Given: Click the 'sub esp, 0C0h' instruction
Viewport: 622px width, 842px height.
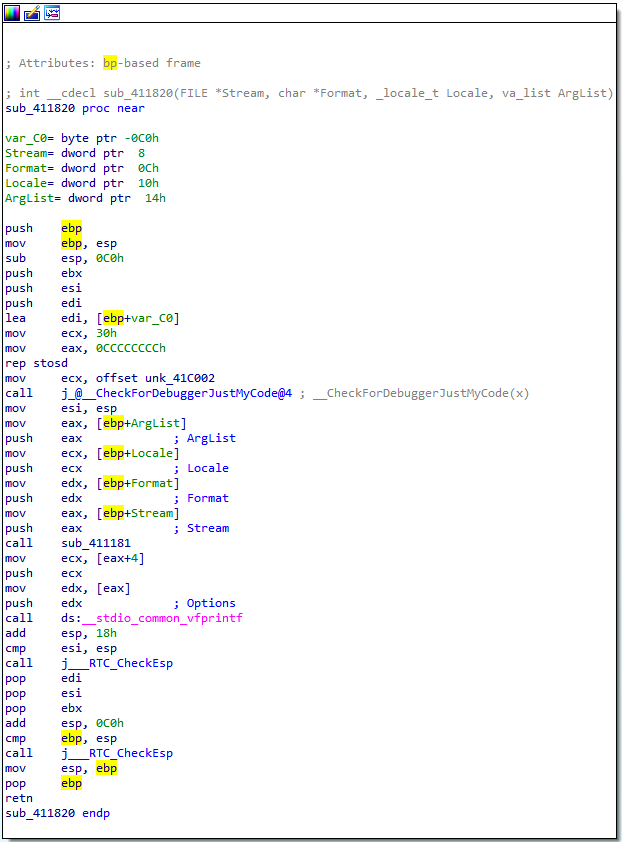Looking at the screenshot, I should [x=64, y=258].
